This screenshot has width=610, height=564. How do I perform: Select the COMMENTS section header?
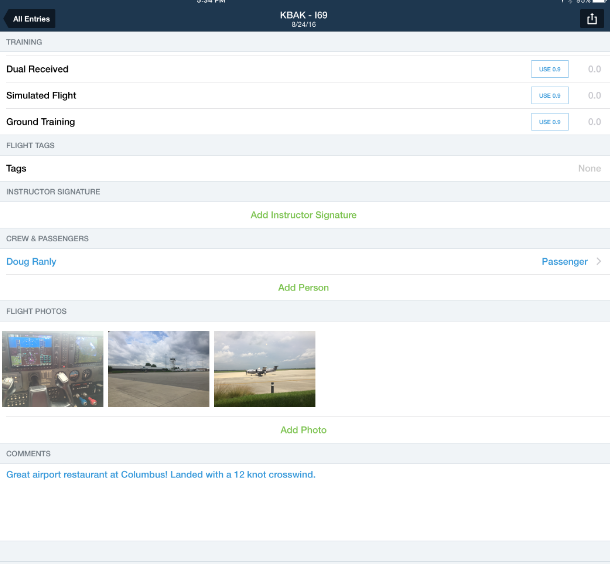pos(28,454)
